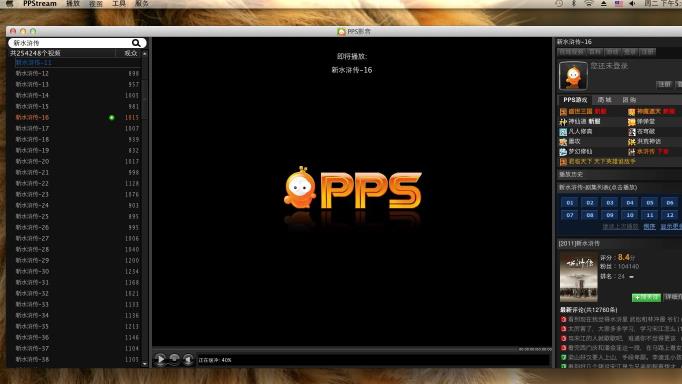Screen dimensions: 682x384
Task: Select 新水浒传-16 in the playlist
Action: [77, 117]
